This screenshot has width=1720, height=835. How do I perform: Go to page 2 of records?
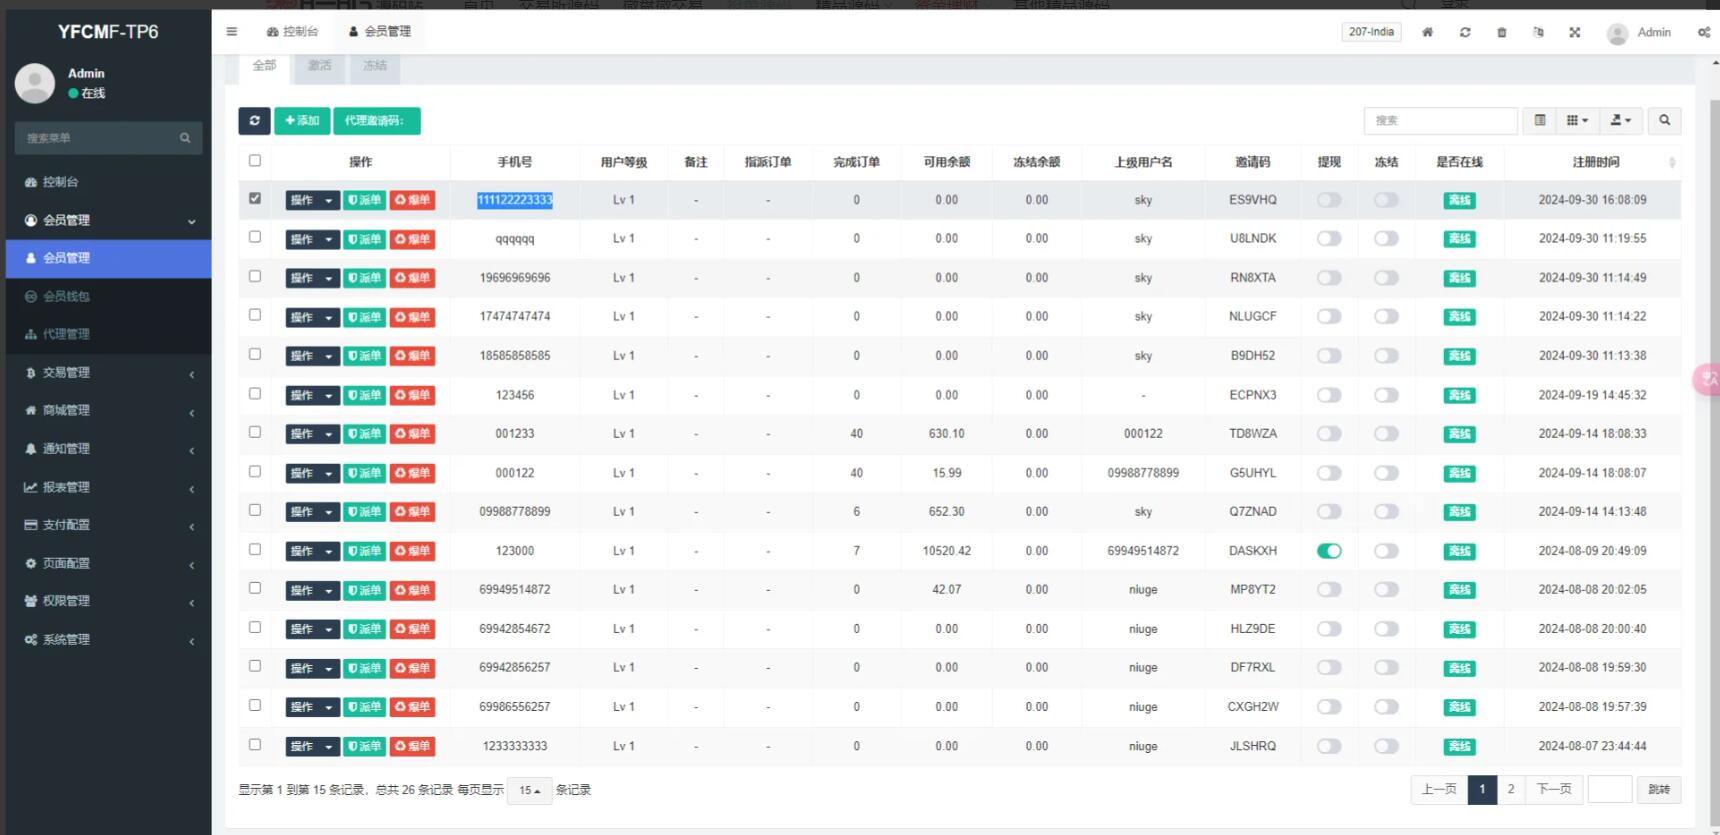(x=1510, y=789)
